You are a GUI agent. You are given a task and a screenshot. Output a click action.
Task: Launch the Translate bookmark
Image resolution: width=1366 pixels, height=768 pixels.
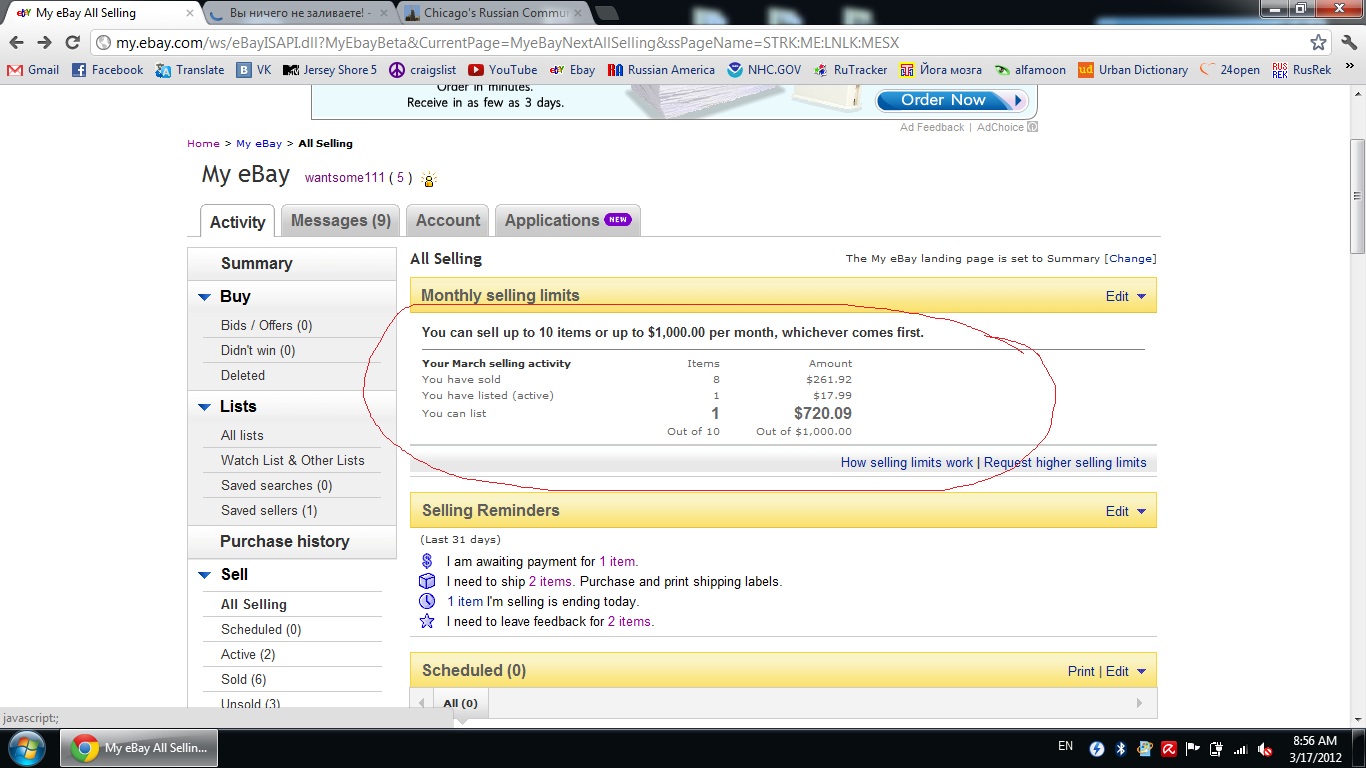[x=190, y=70]
